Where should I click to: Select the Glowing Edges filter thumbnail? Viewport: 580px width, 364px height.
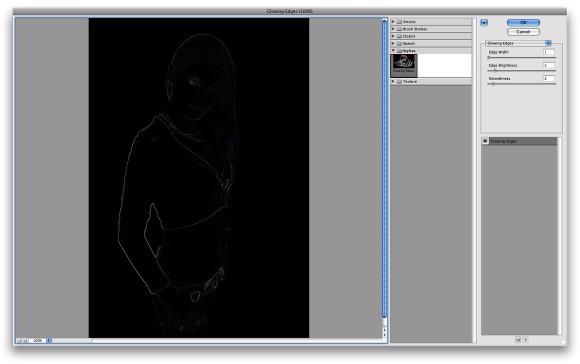tap(404, 65)
